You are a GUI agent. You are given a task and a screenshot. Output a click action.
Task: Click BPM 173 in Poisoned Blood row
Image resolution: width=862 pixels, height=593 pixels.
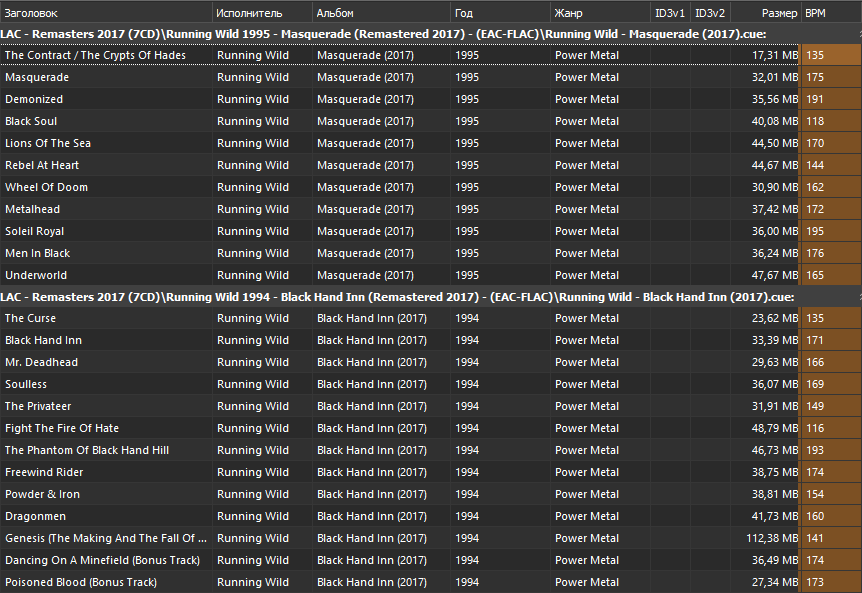click(x=815, y=582)
